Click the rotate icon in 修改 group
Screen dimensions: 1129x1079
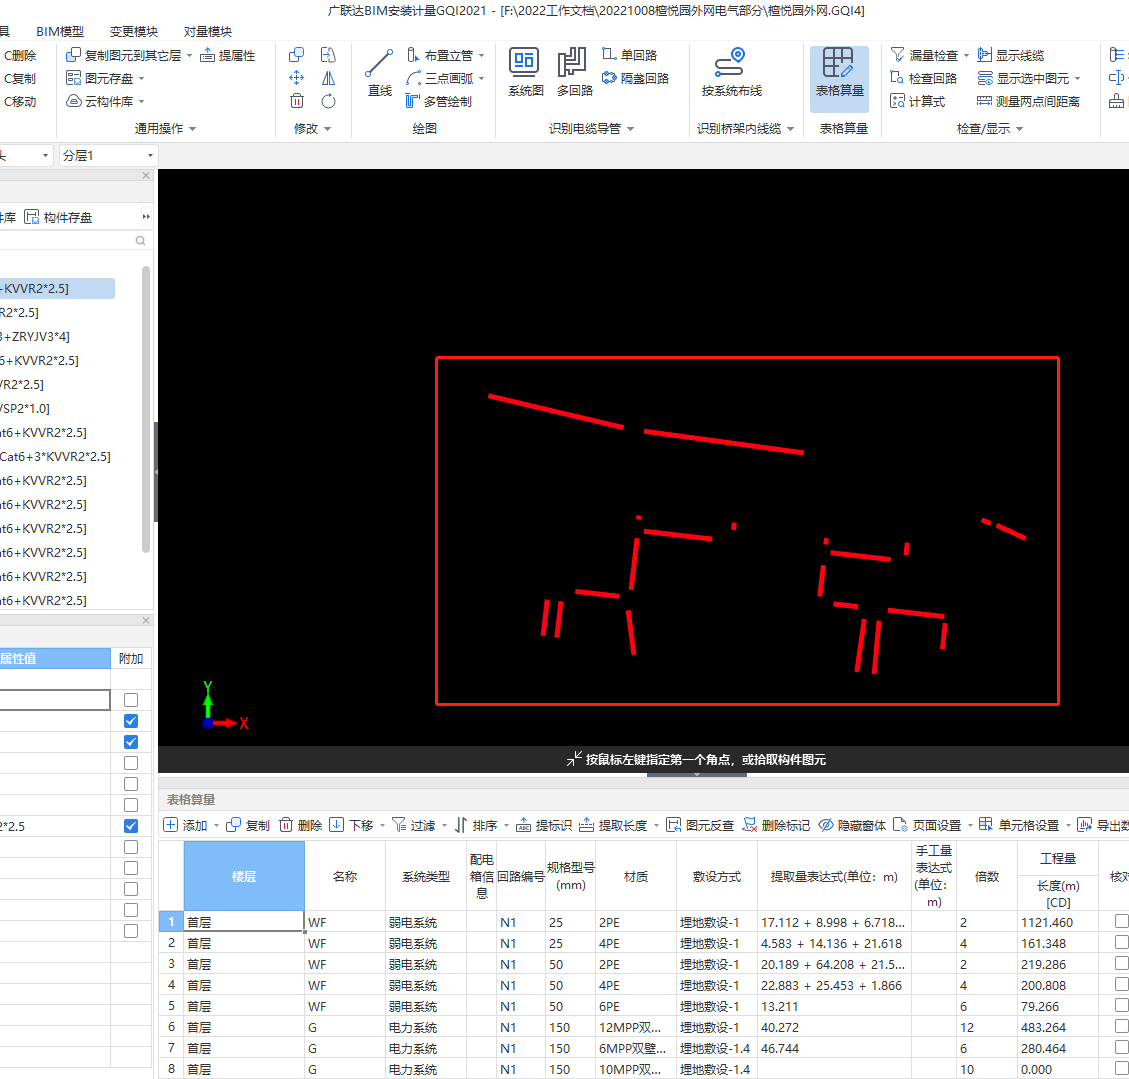coord(328,101)
